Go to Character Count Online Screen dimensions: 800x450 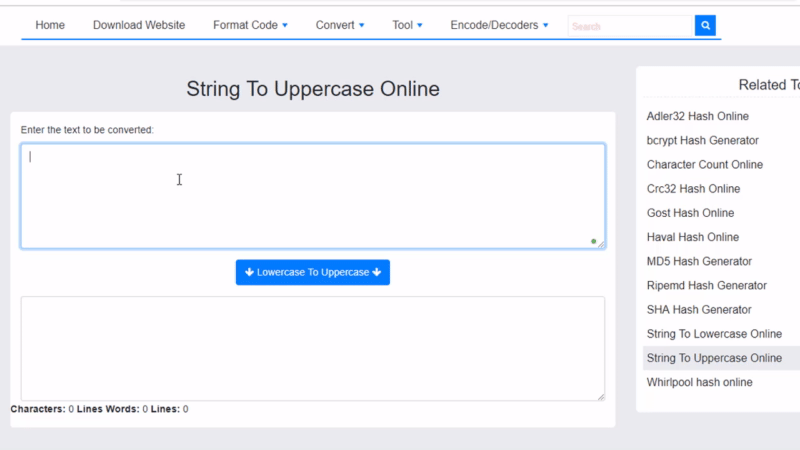coord(704,164)
